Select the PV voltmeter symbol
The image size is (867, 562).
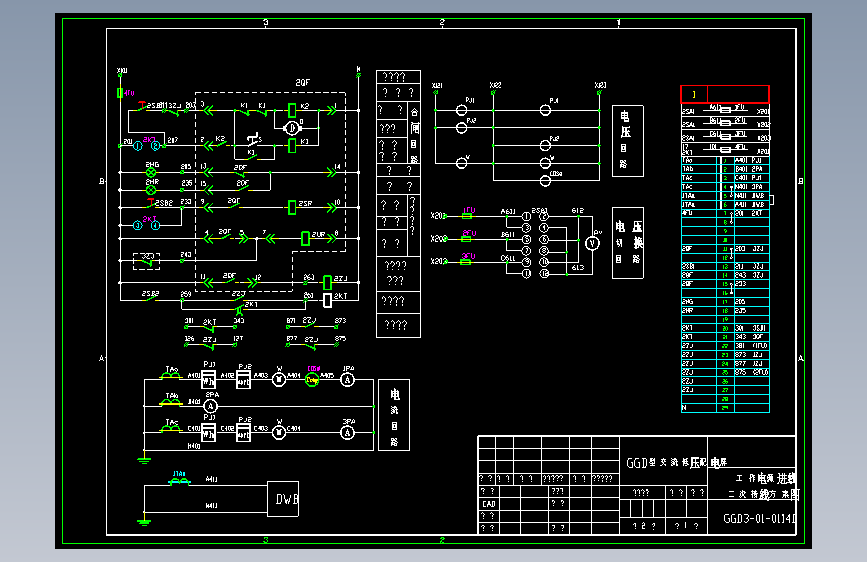[x=592, y=243]
